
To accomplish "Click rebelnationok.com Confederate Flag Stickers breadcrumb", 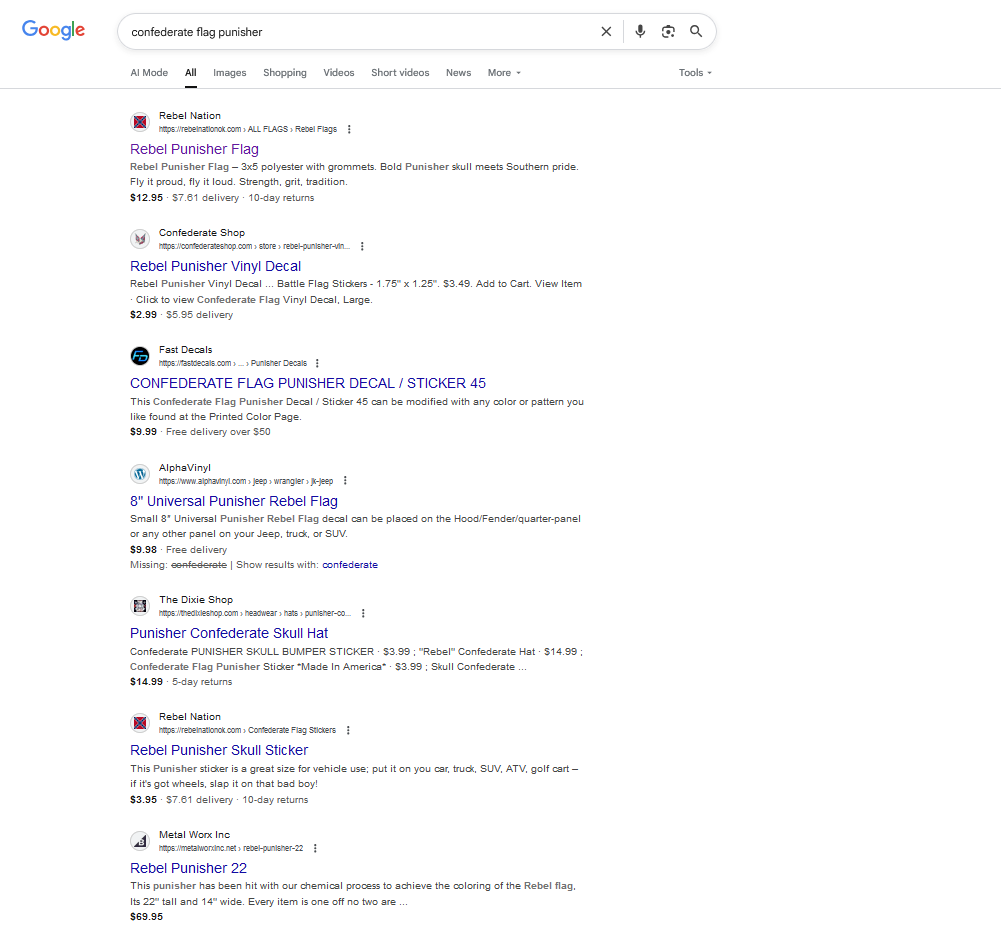I will click(x=247, y=730).
